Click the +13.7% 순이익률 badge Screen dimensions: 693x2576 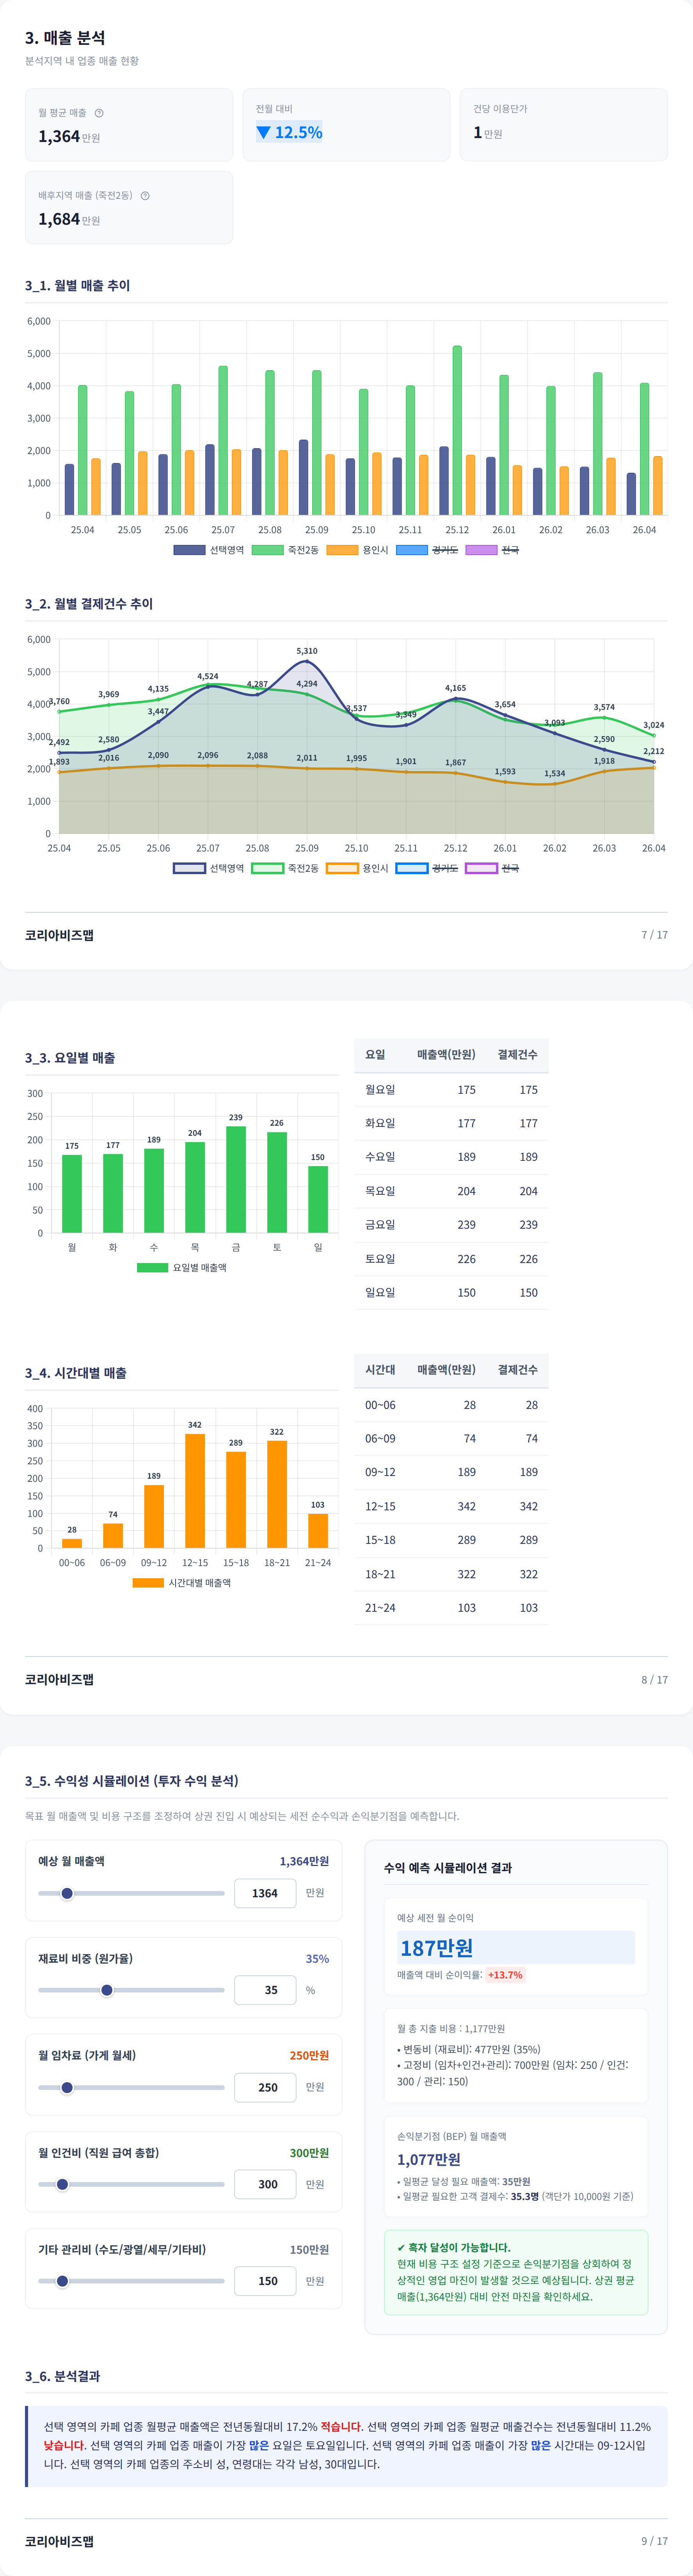[505, 1975]
